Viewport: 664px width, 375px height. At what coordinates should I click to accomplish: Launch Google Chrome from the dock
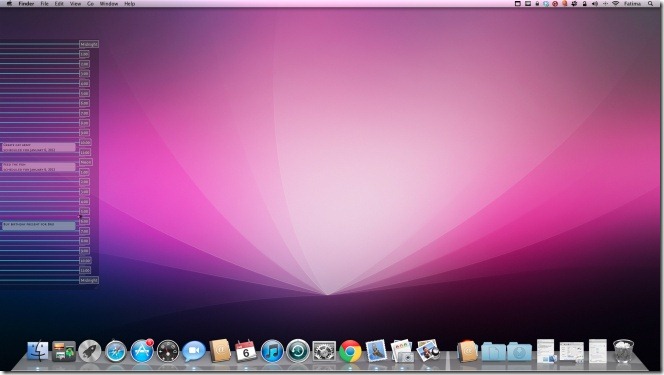350,351
